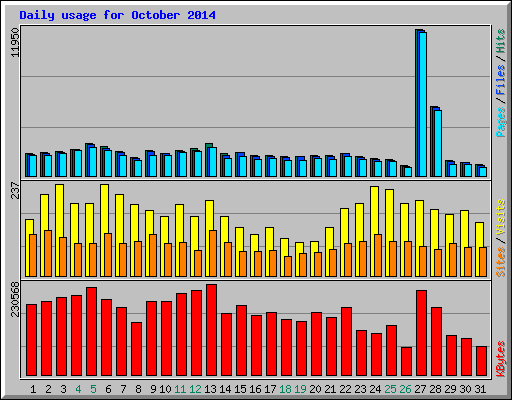Select the orange sites bar for day 24
Image resolution: width=512 pixels, height=400 pixels.
(x=378, y=255)
